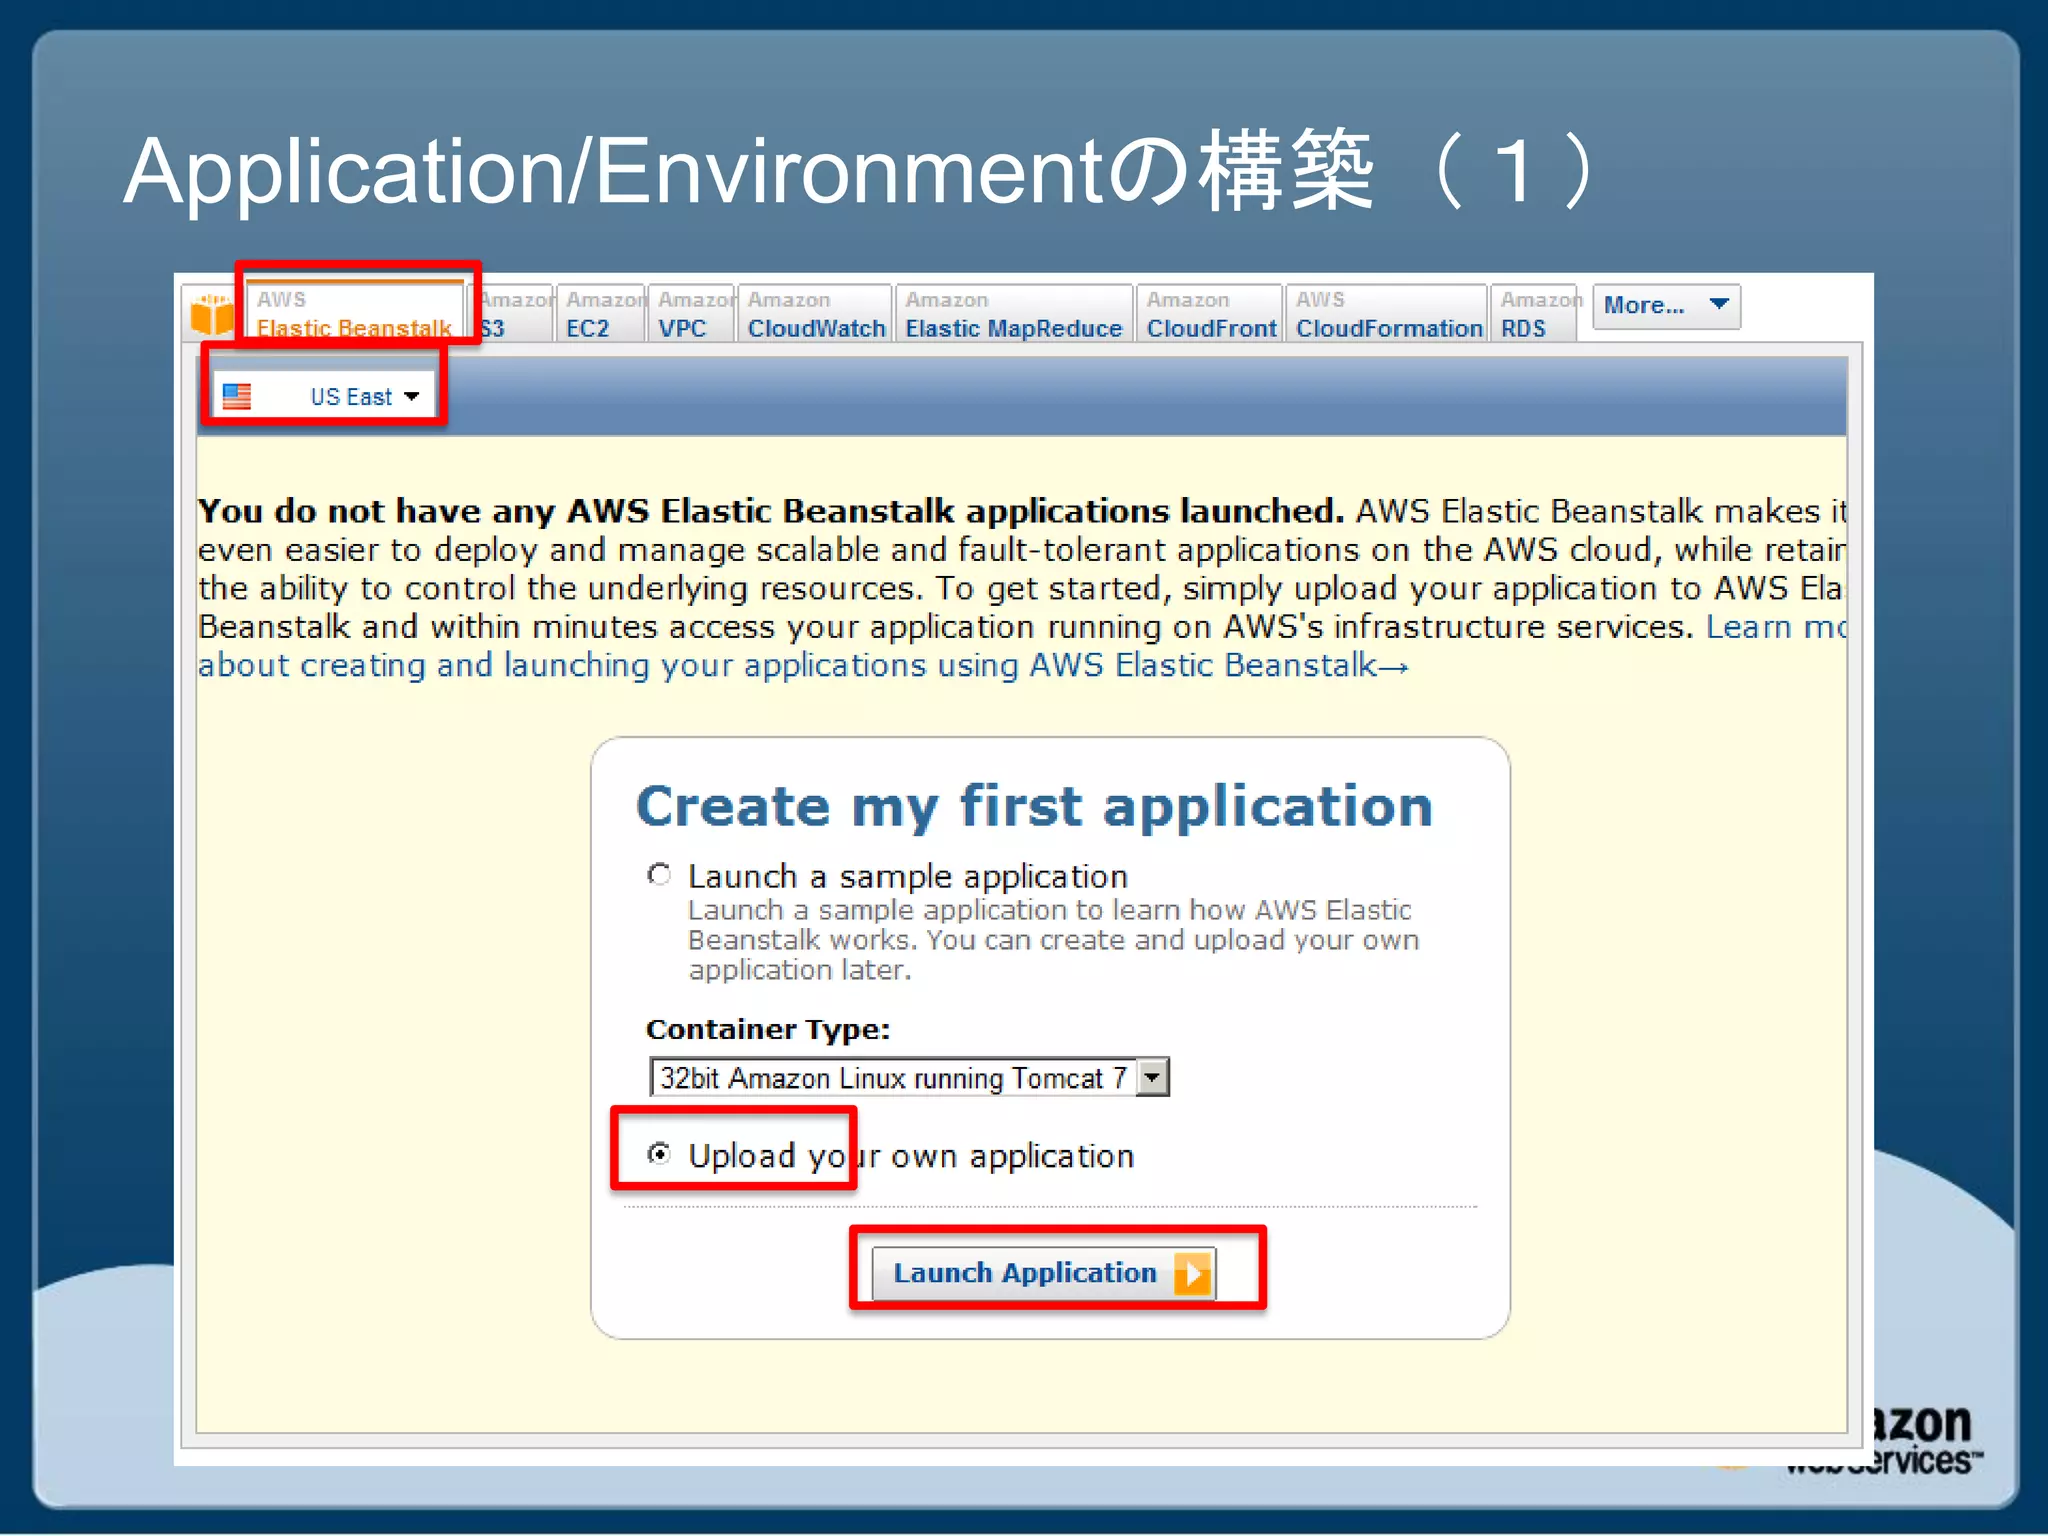Go to the Amazon CloudWatch tab
The height and width of the screenshot is (1536, 2048).
point(816,314)
